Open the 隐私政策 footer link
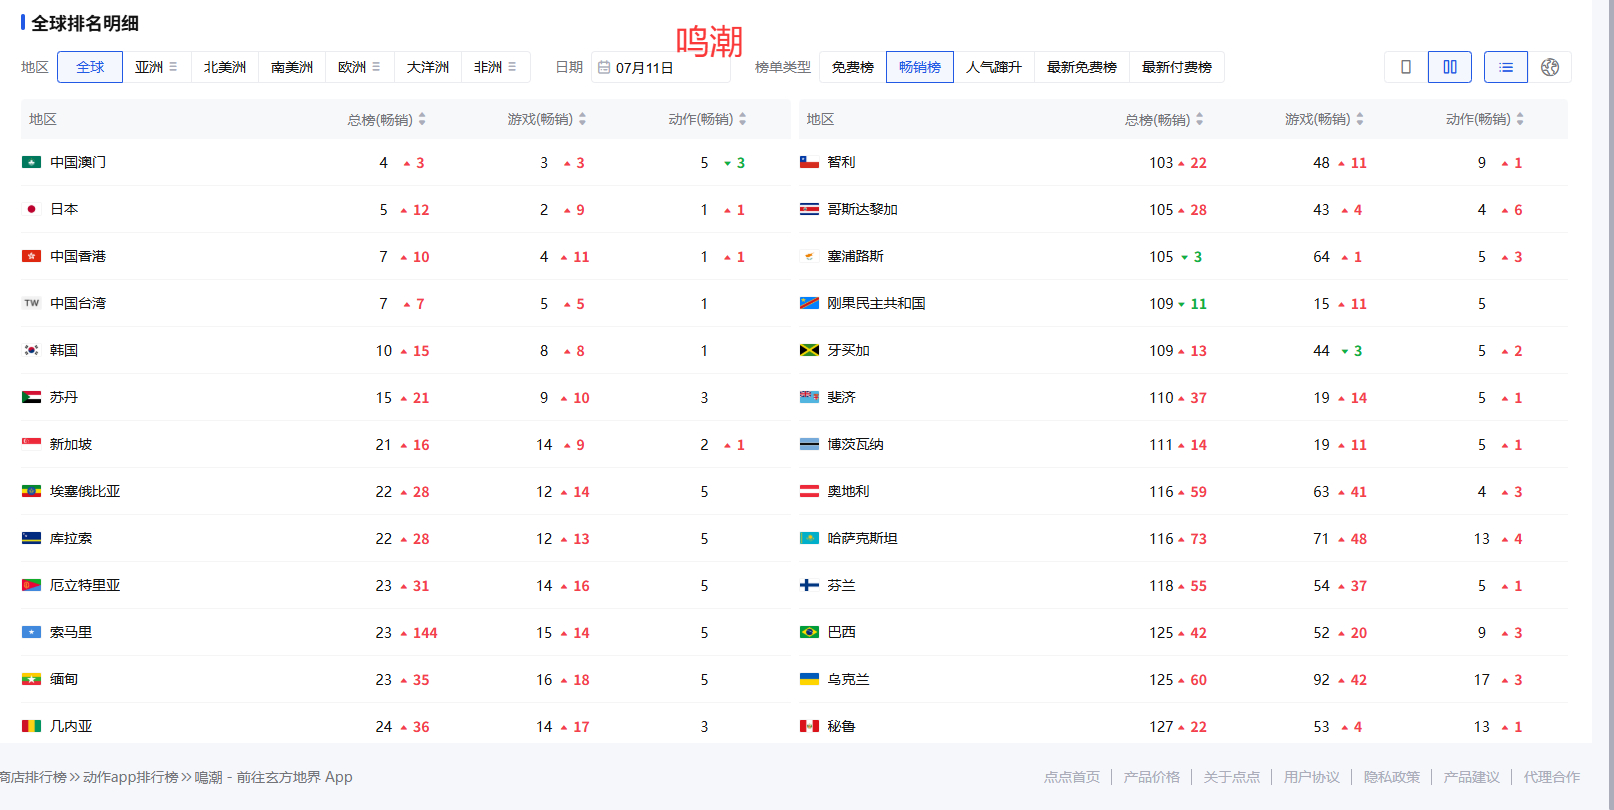Viewport: 1614px width, 810px height. pos(1392,777)
